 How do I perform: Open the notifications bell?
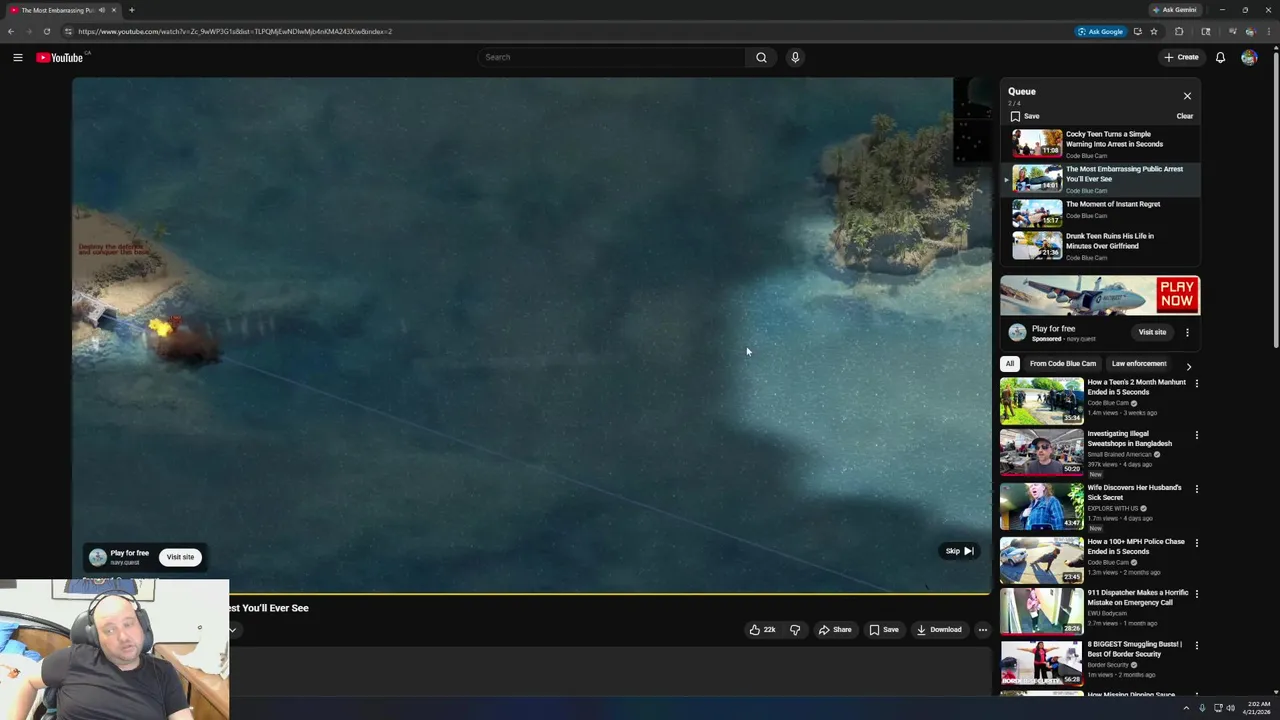1220,57
